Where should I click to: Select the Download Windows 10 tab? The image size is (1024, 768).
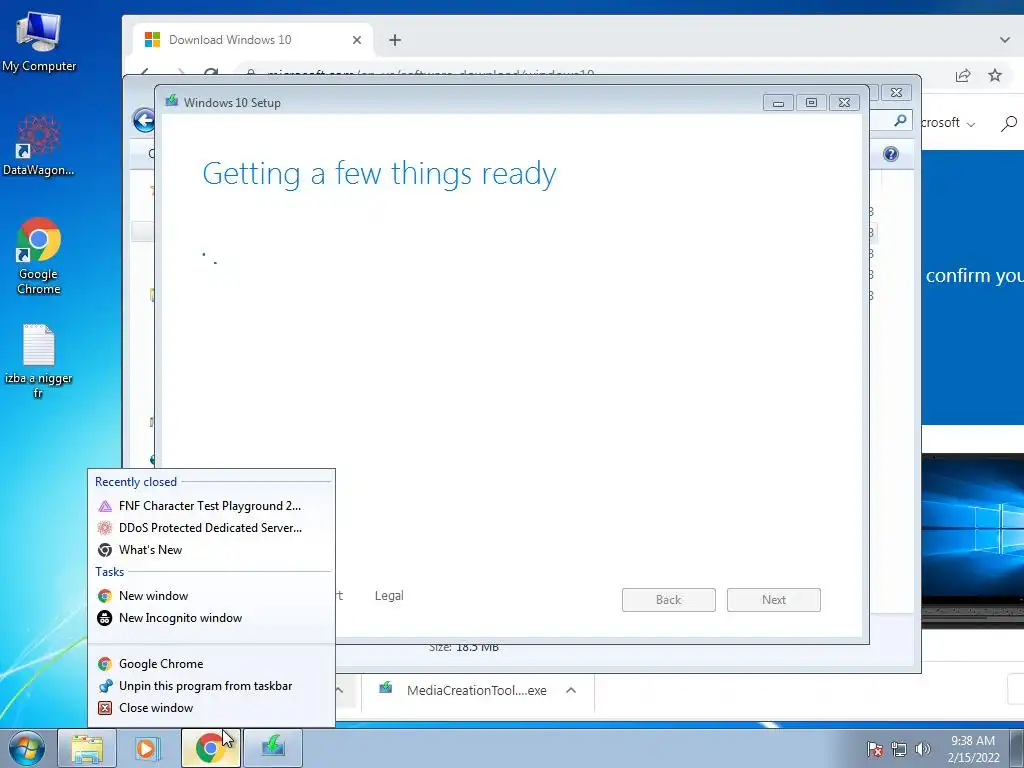tap(253, 40)
